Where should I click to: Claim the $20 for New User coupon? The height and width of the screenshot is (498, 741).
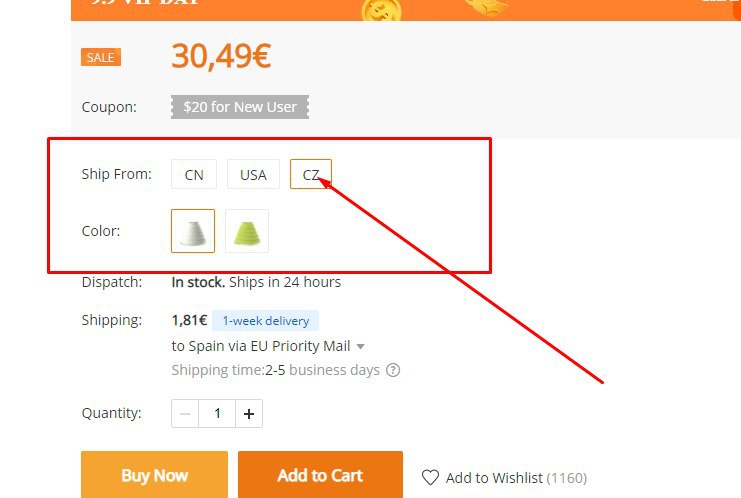pyautogui.click(x=240, y=107)
